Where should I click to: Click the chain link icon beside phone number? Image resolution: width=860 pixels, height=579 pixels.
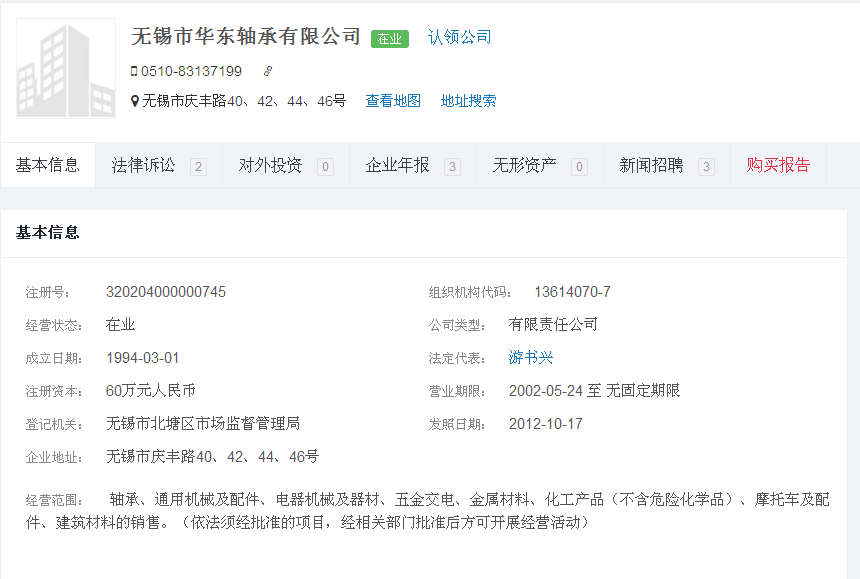[267, 71]
